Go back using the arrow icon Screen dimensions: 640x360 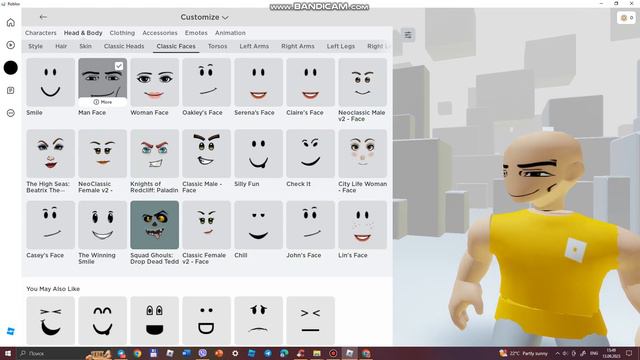click(43, 17)
